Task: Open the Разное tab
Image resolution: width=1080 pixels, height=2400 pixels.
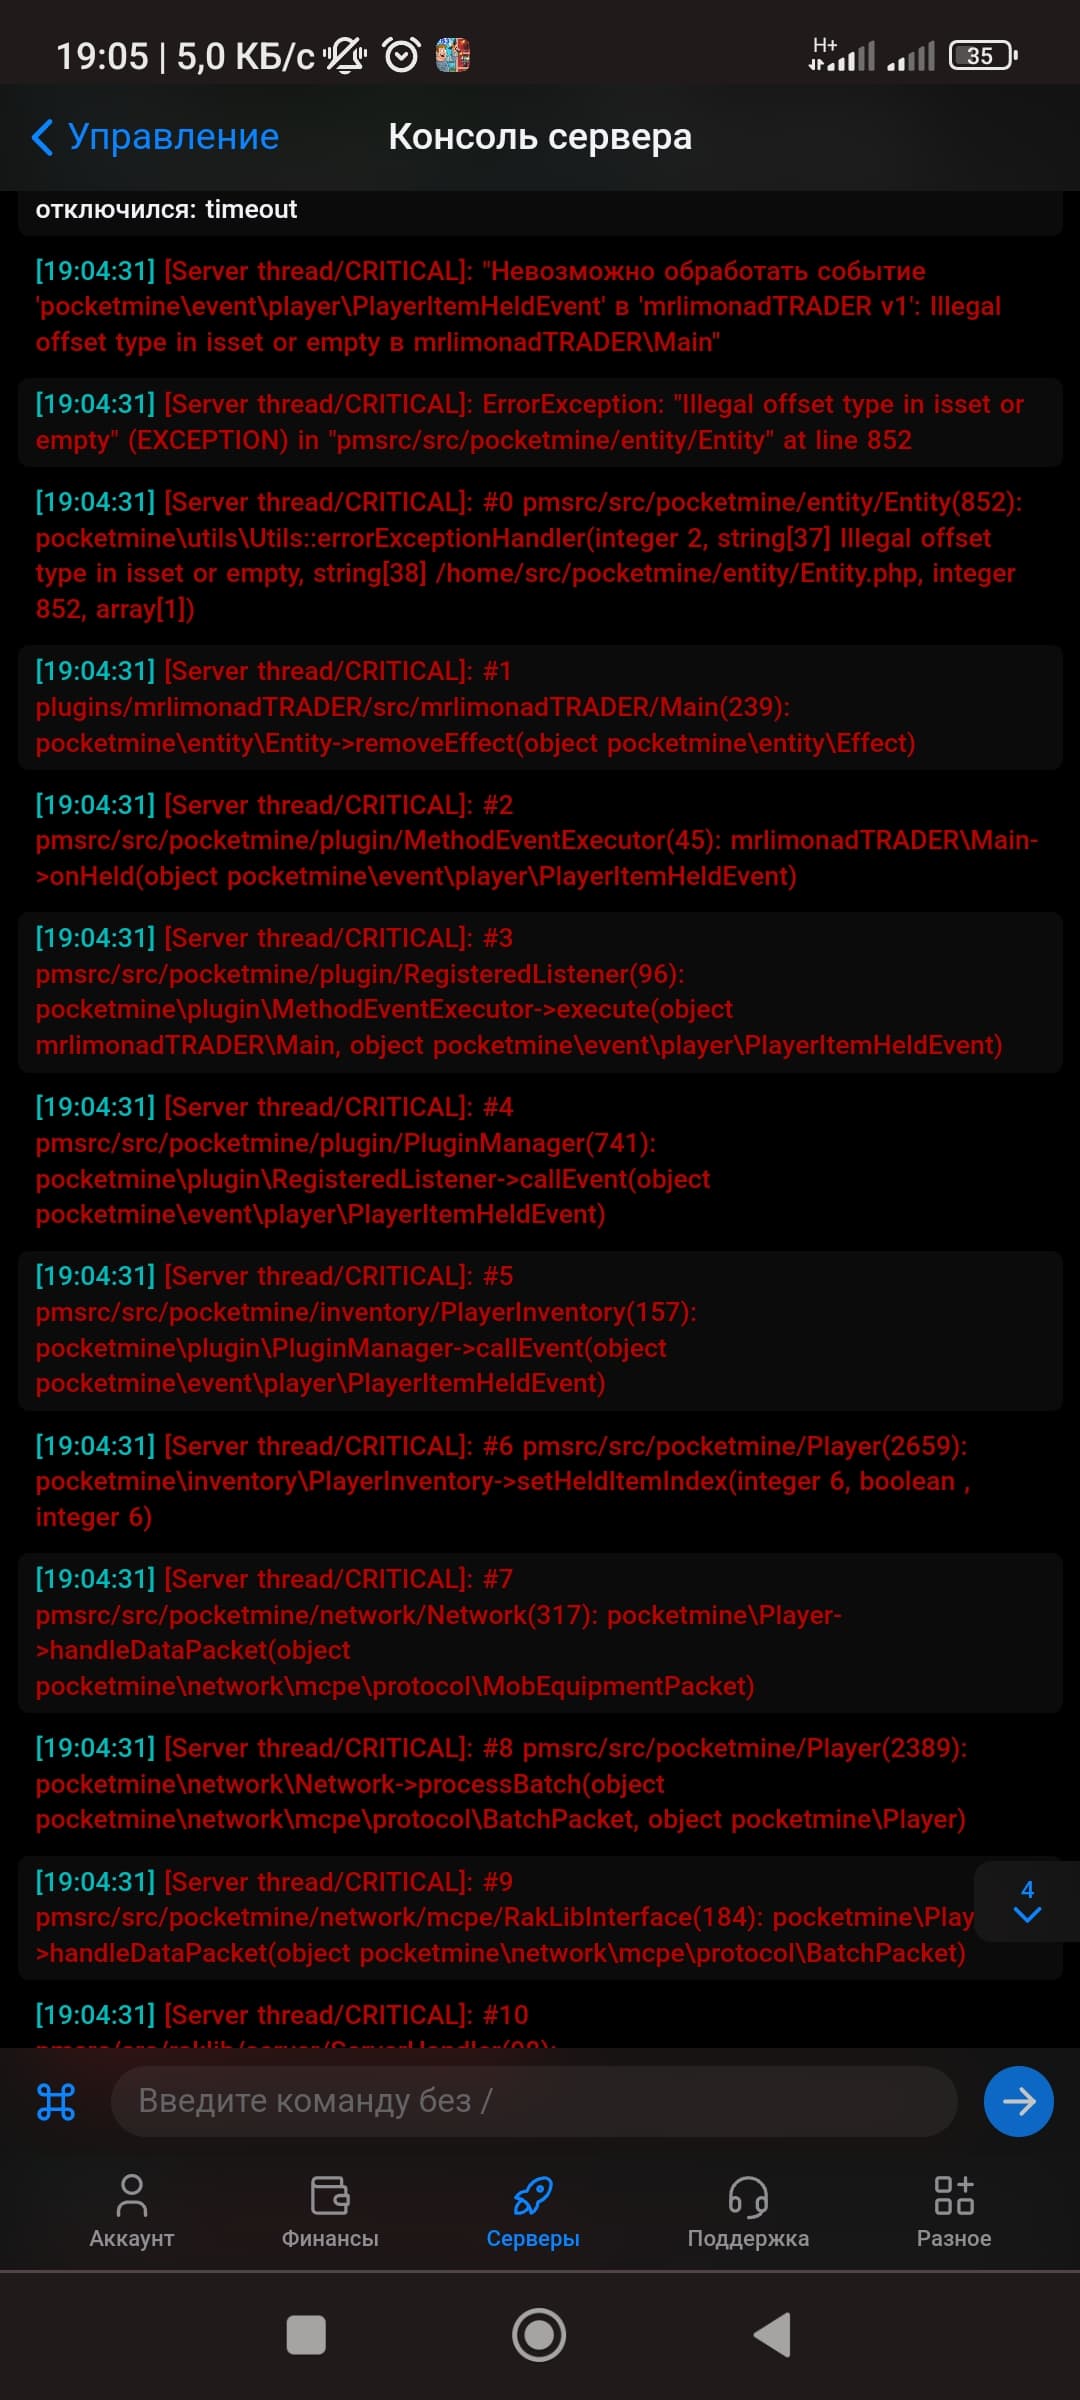Action: 954,2212
